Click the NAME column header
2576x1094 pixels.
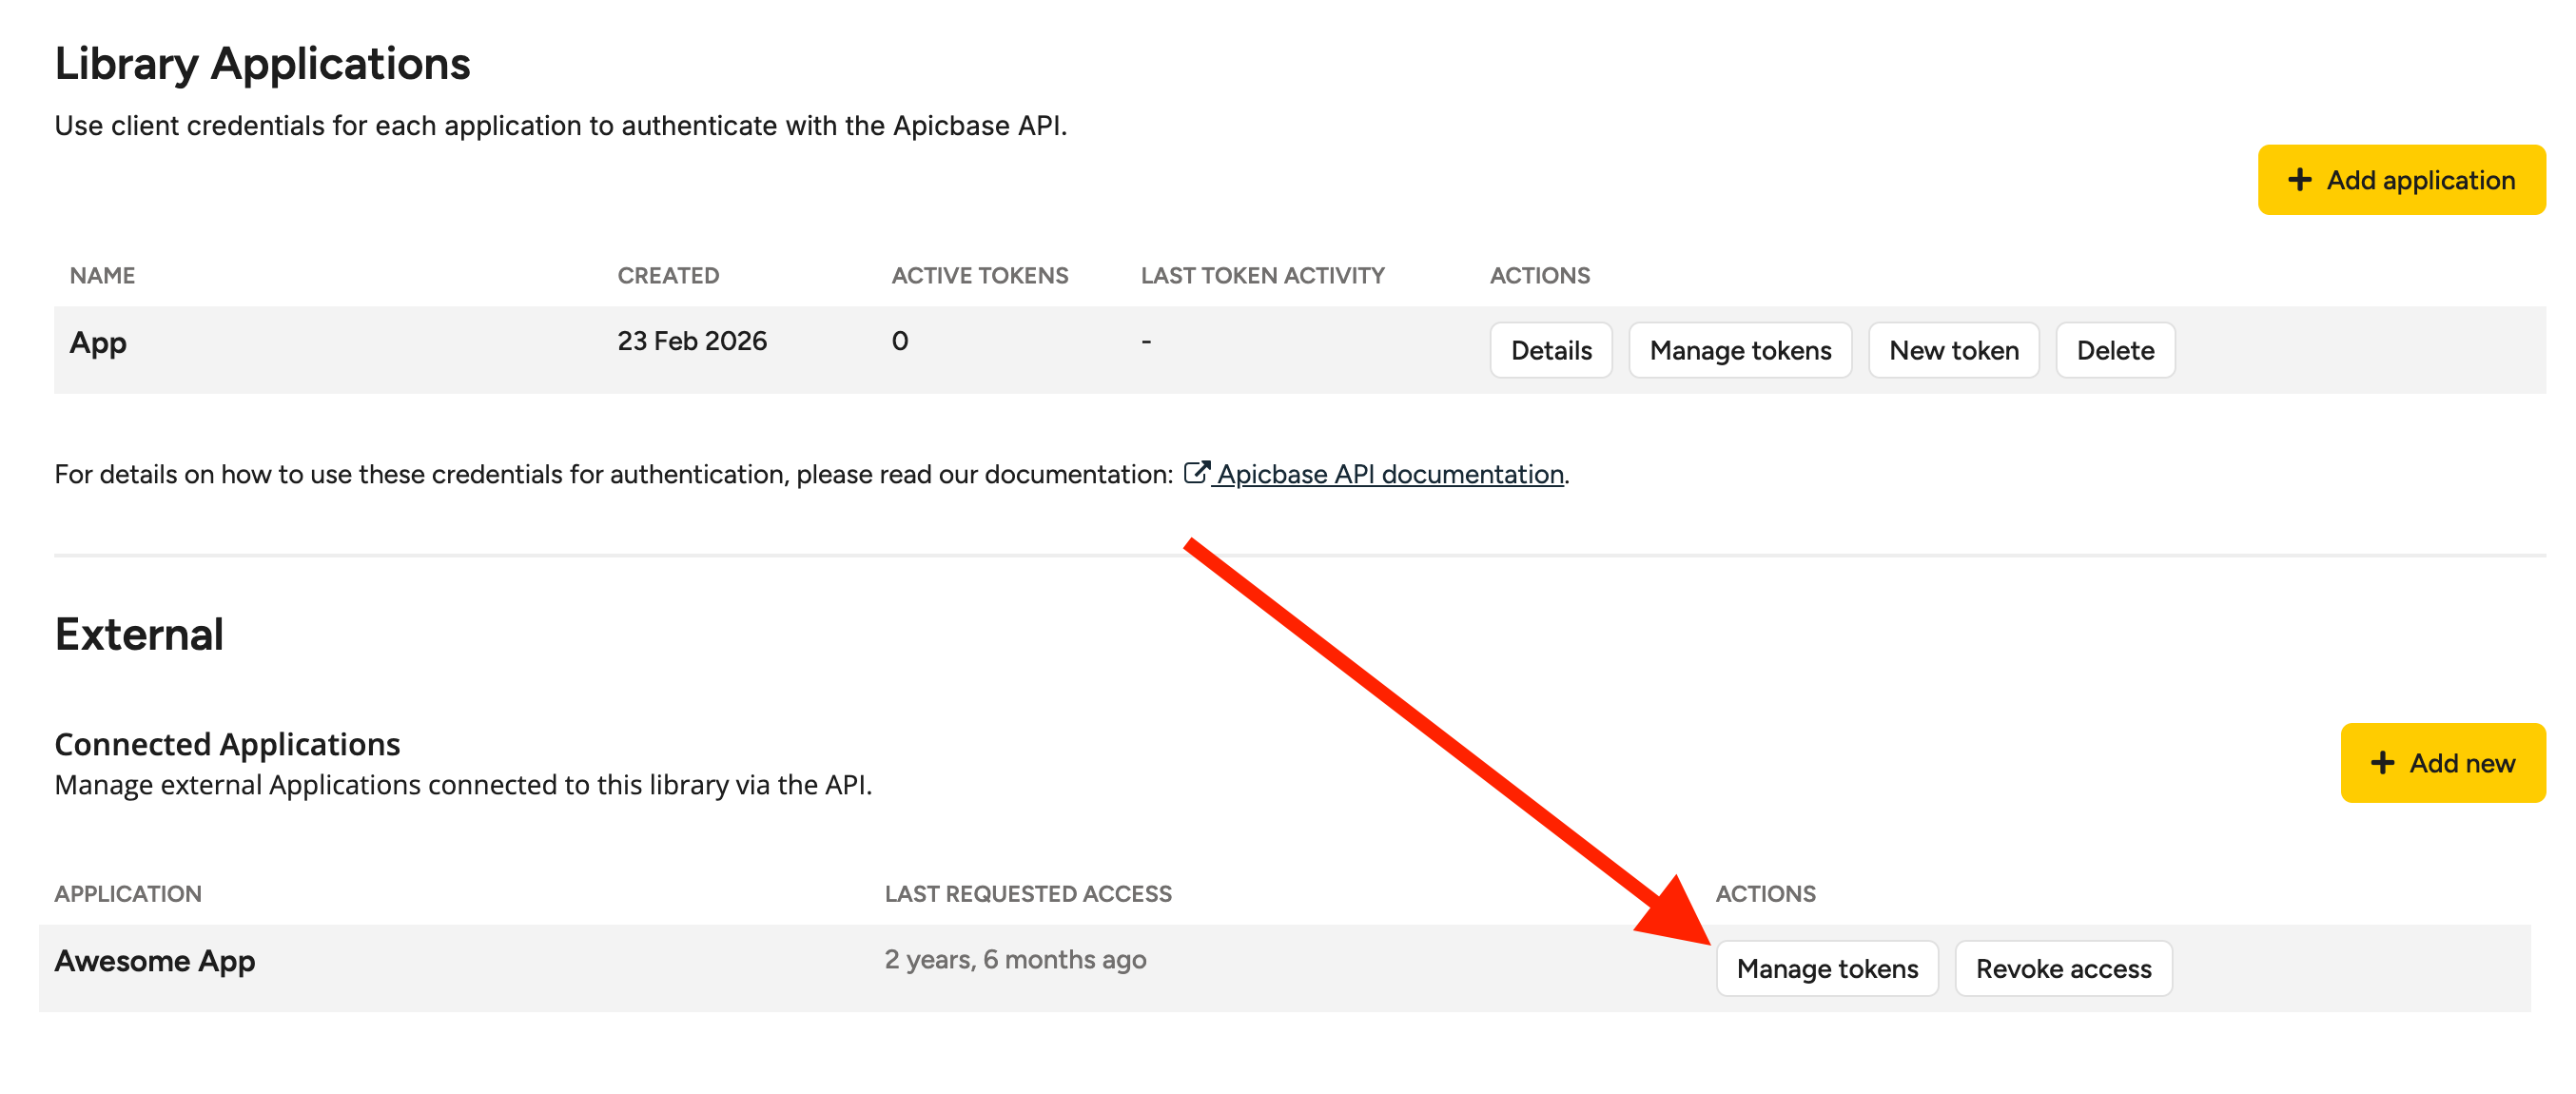102,276
